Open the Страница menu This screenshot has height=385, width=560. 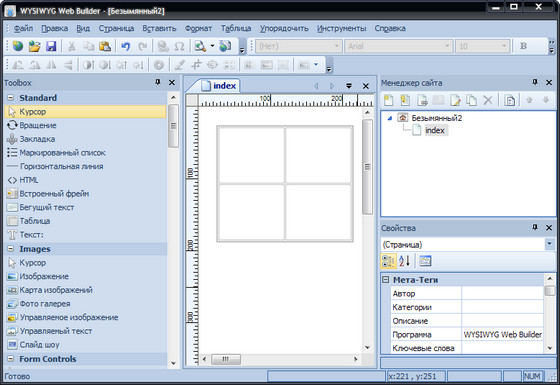click(116, 28)
